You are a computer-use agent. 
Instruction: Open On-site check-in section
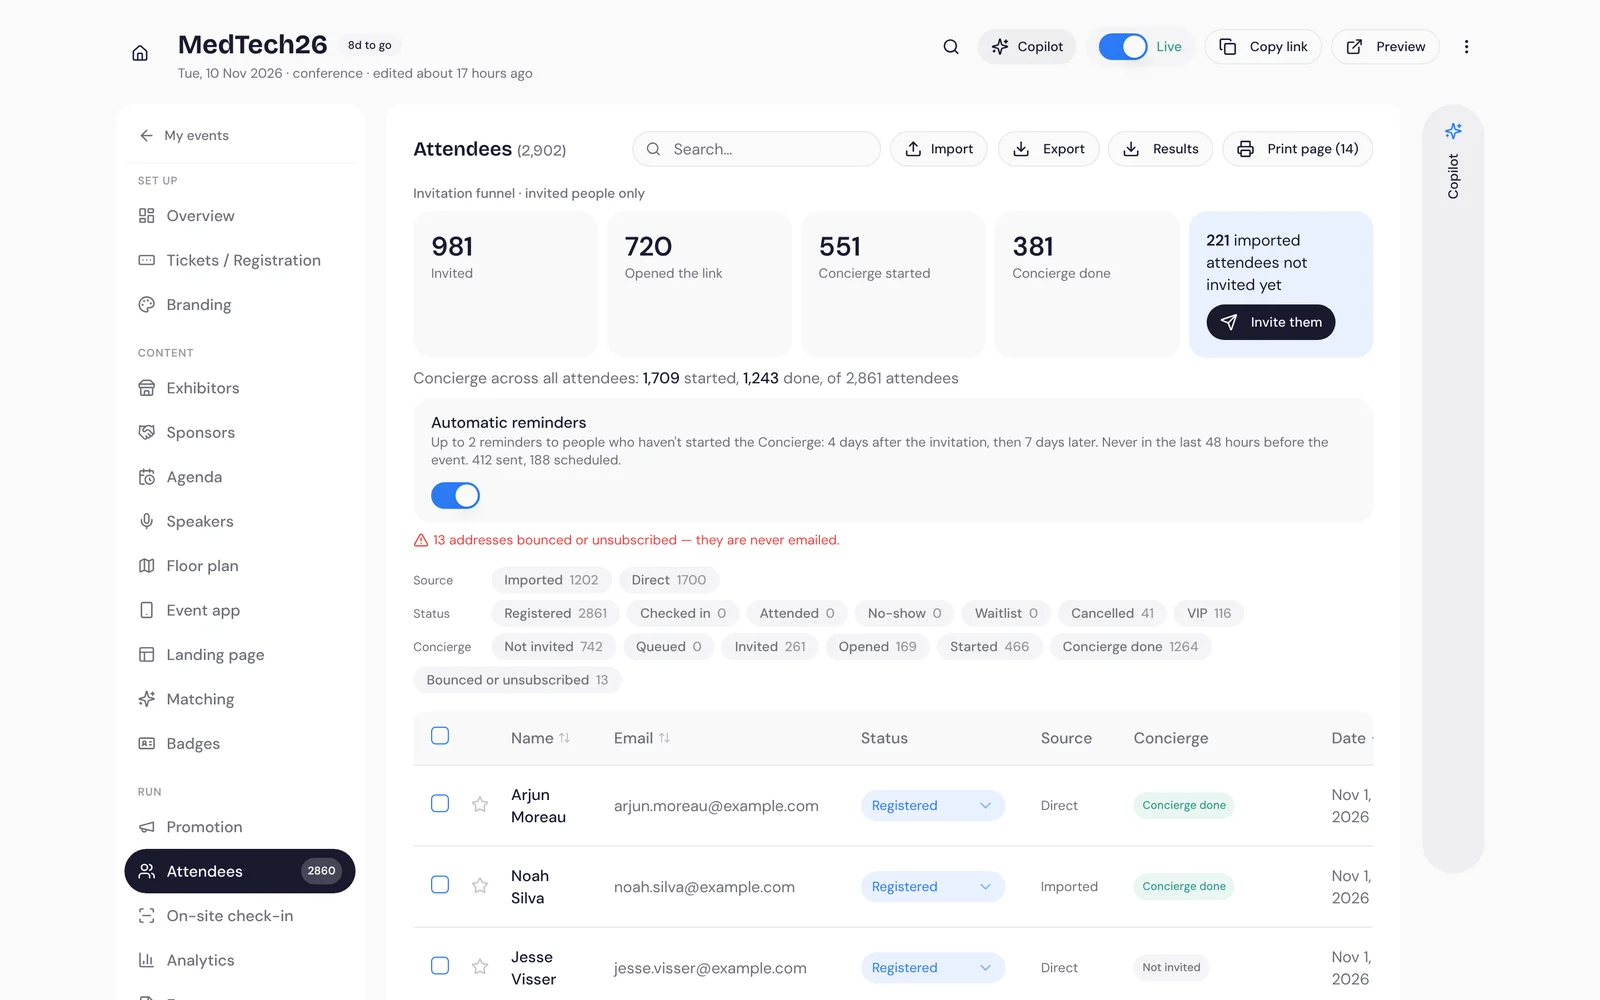tap(240, 916)
